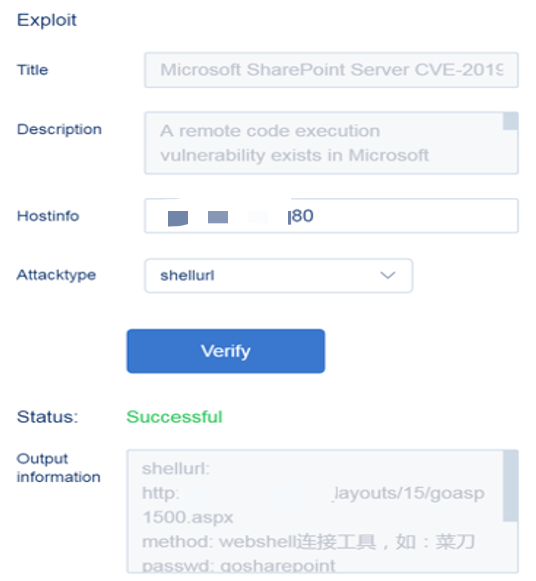Click the Title label
Screen dimensions: 536x581
click(32, 70)
